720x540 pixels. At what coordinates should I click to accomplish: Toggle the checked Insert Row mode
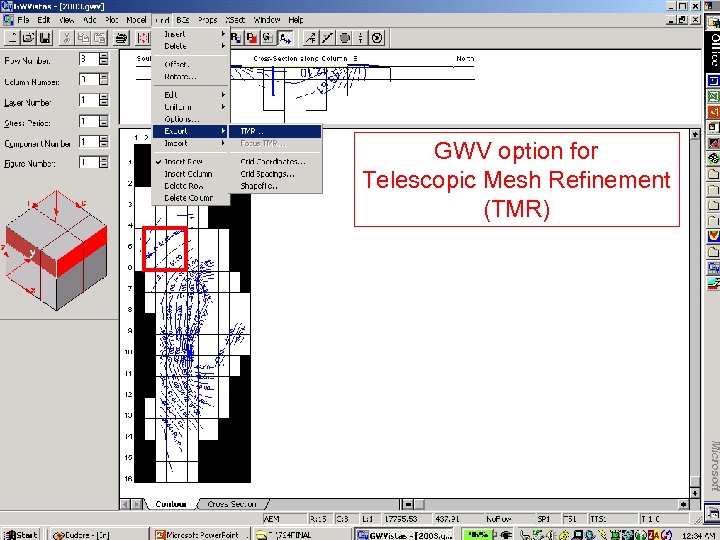click(191, 162)
